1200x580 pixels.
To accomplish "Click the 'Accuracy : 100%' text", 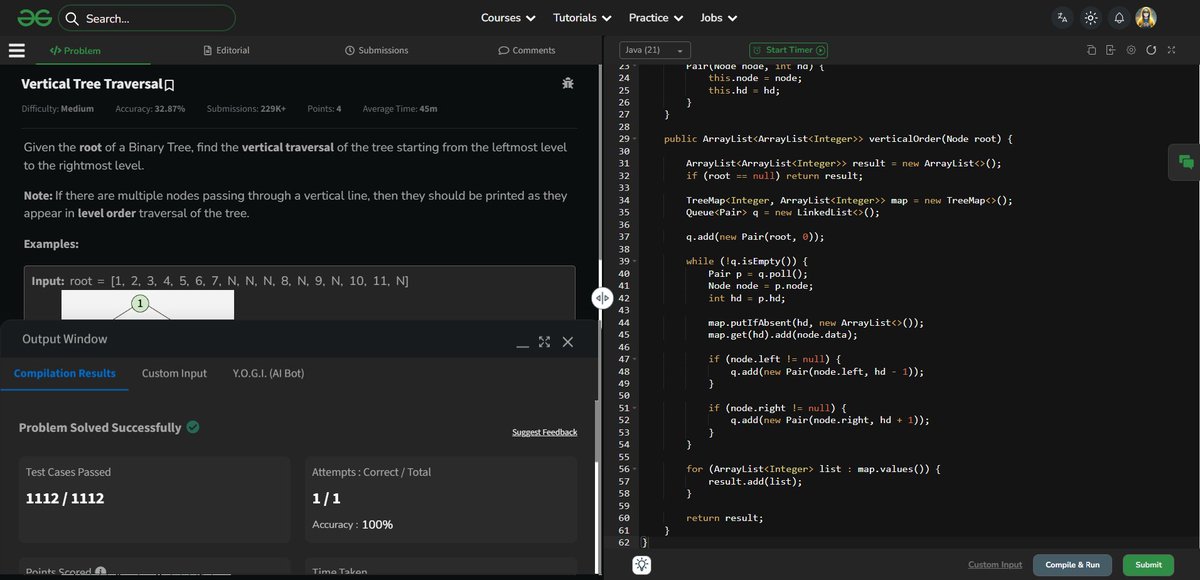I will [352, 524].
